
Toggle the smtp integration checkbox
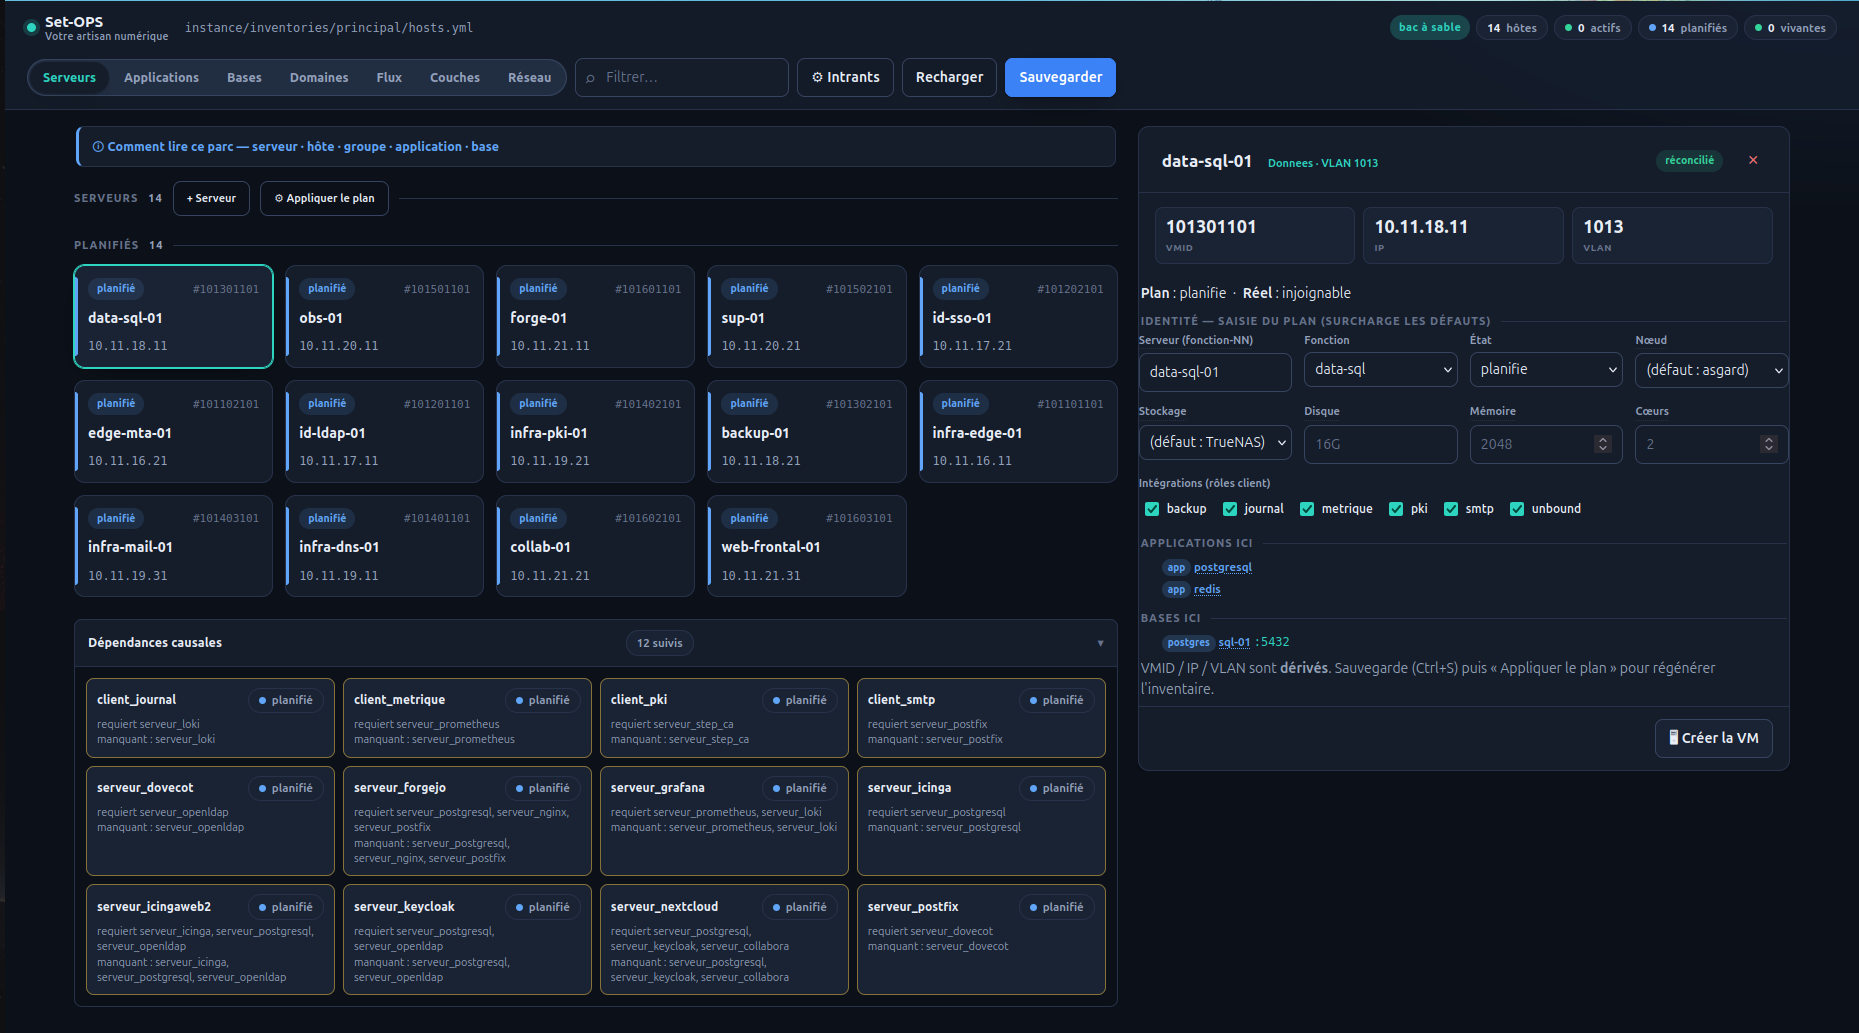(x=1451, y=509)
